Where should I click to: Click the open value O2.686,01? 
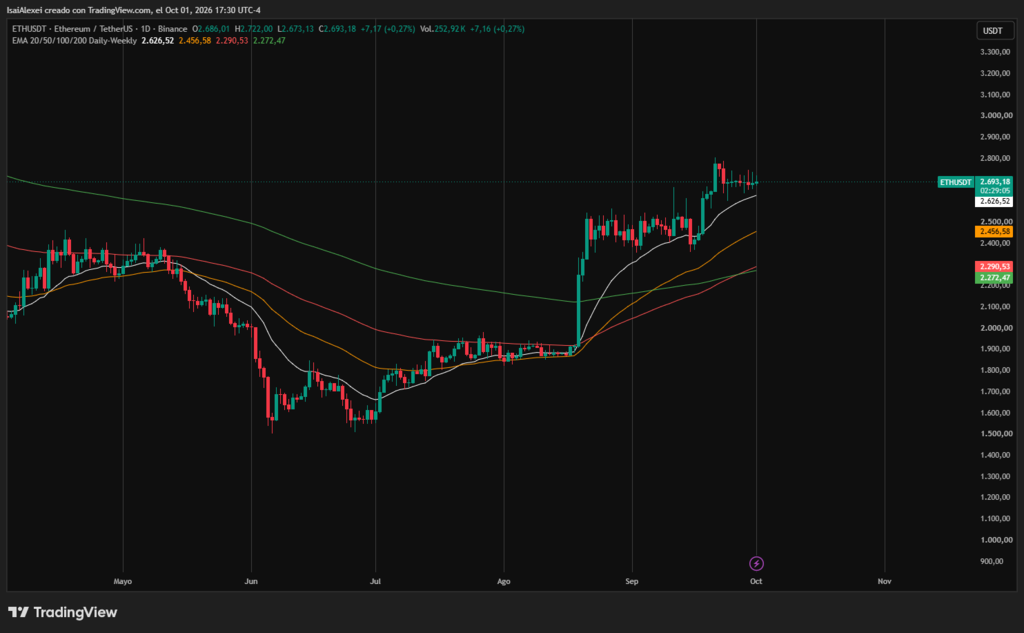pos(211,29)
